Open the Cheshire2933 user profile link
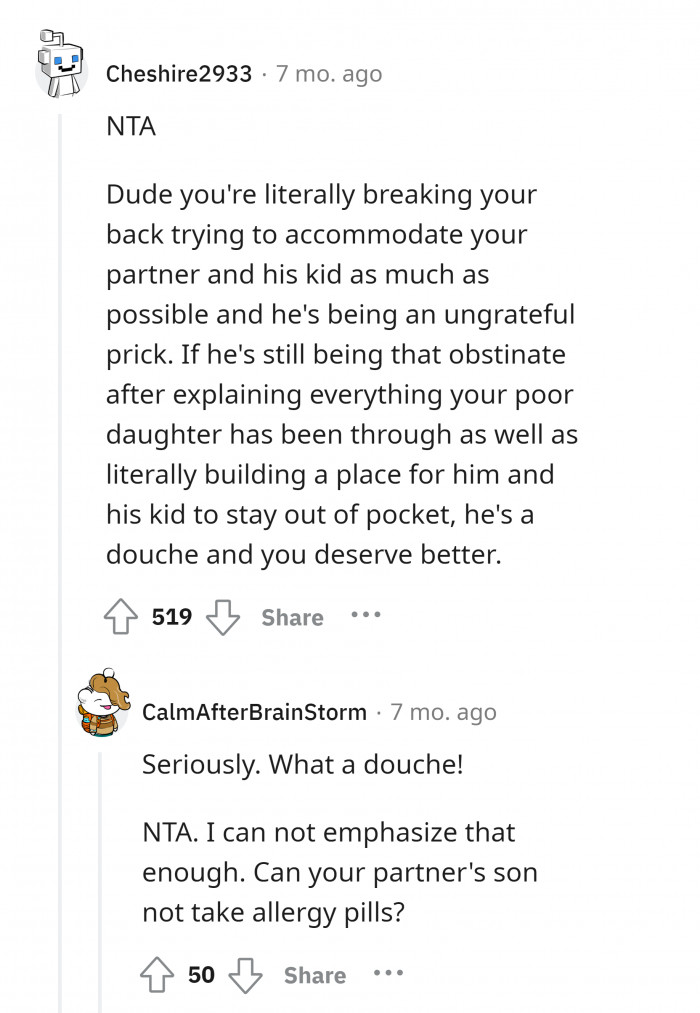Image resolution: width=700 pixels, height=1013 pixels. pyautogui.click(x=179, y=74)
